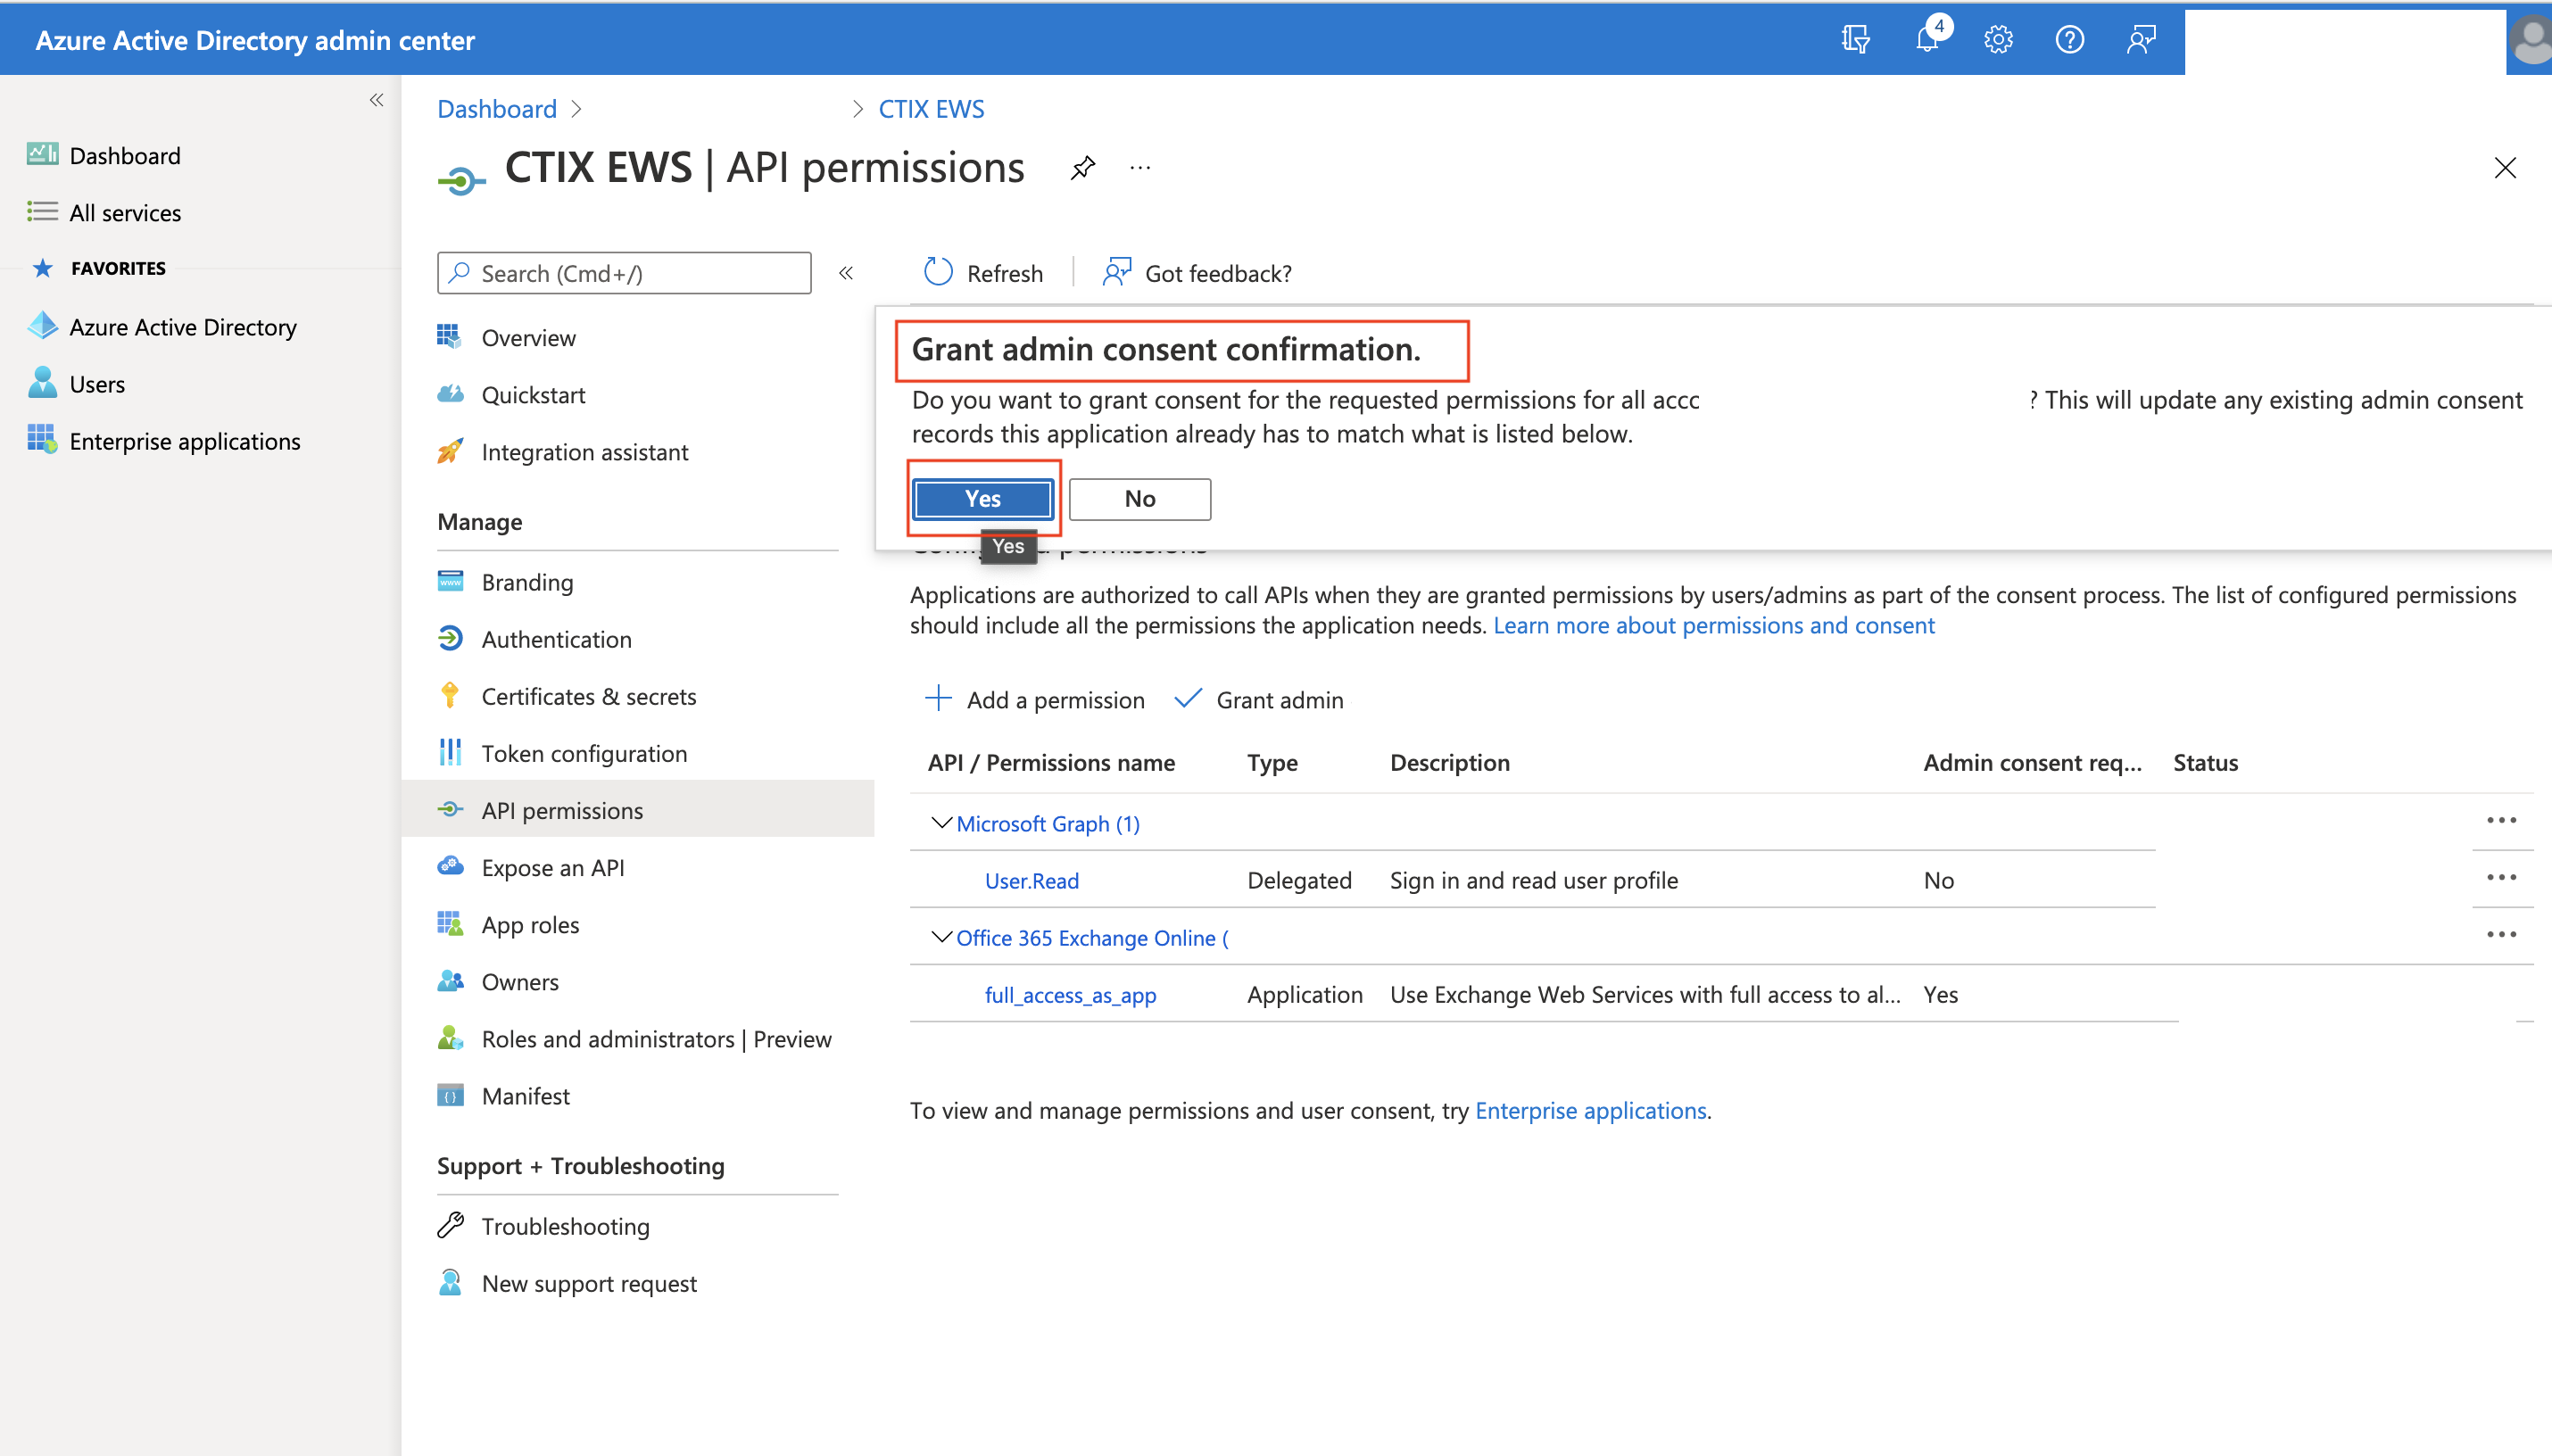Collapse the left navigation sidebar
The width and height of the screenshot is (2552, 1456).
coord(376,100)
